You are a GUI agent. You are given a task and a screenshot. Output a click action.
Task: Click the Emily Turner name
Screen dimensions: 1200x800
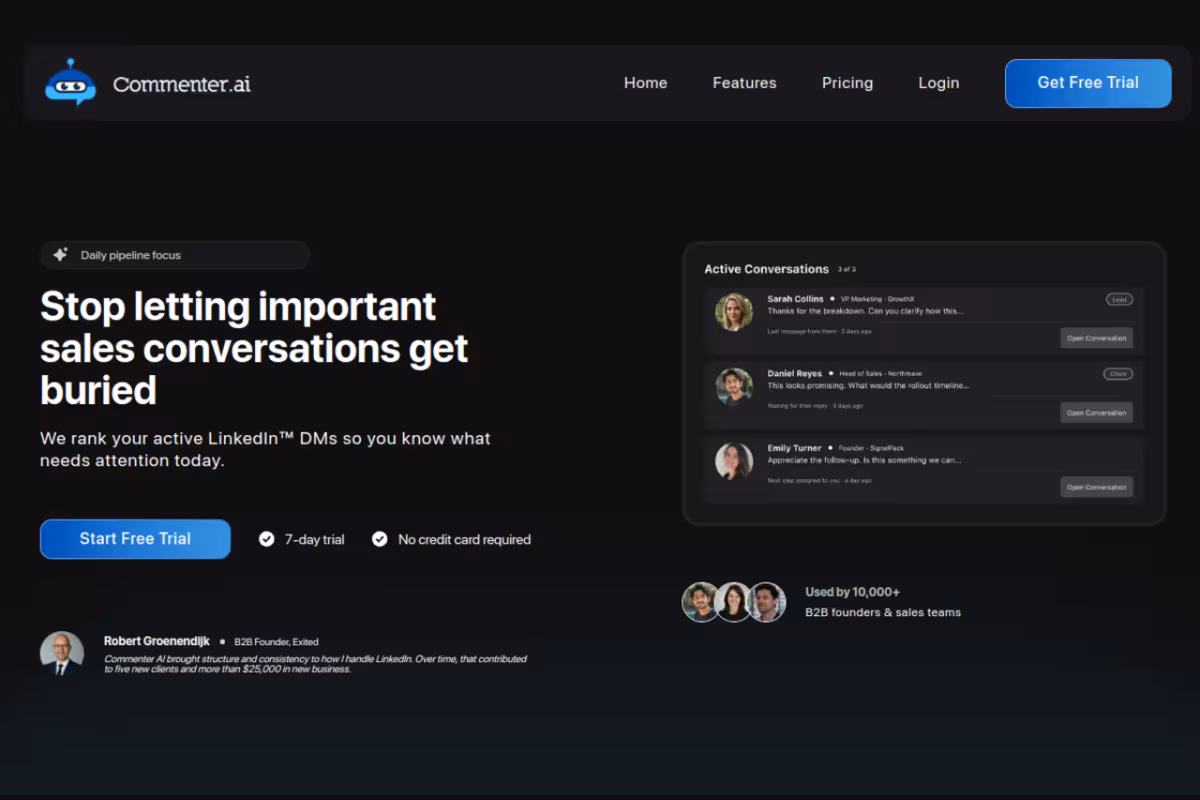(x=794, y=448)
